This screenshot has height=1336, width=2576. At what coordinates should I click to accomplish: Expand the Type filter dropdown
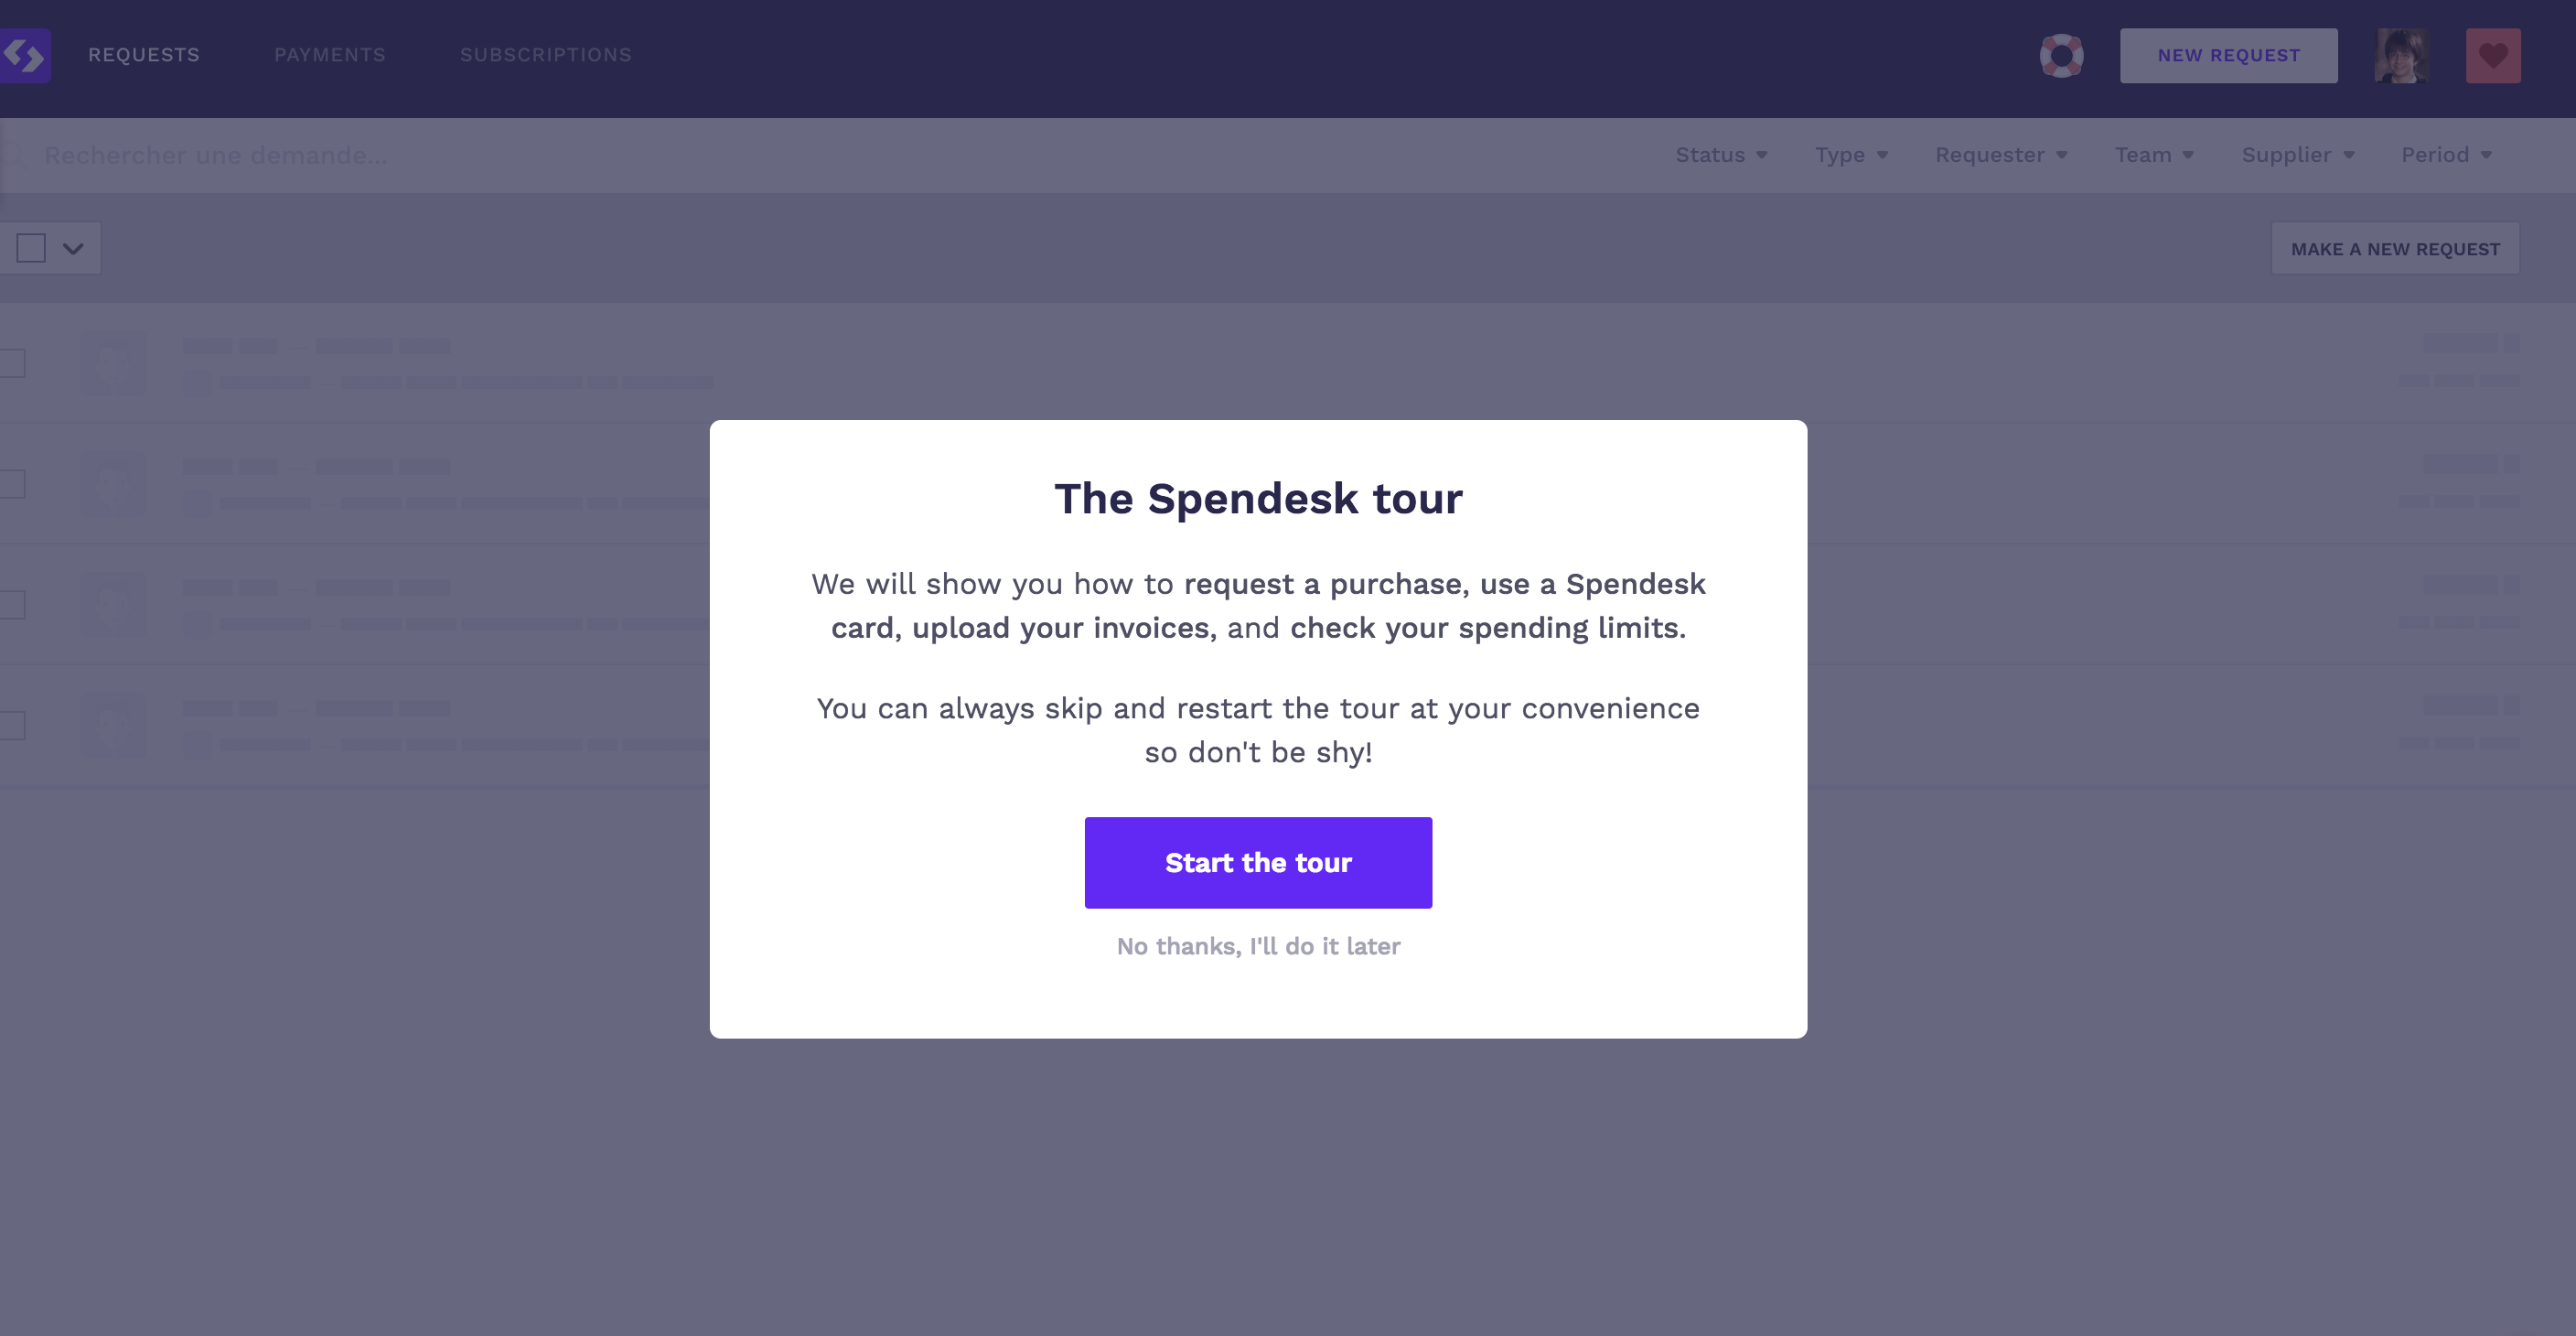click(1852, 154)
